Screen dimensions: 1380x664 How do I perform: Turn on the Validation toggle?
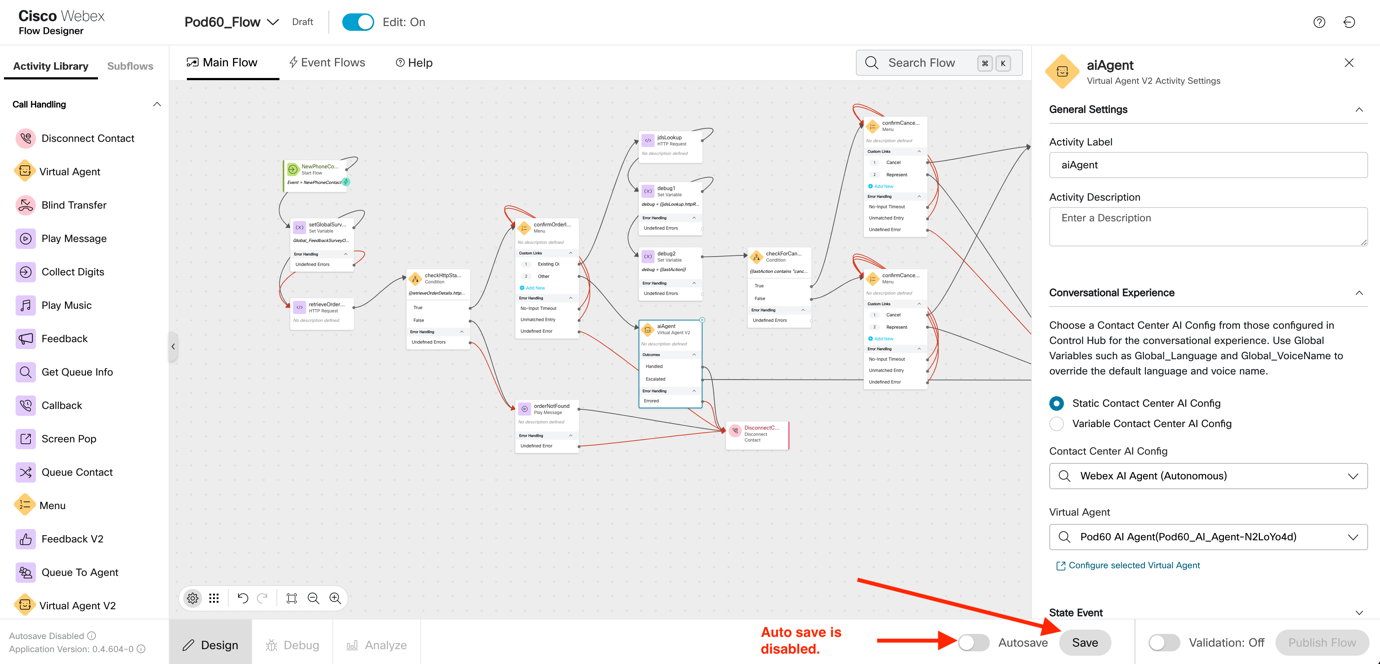[1164, 642]
